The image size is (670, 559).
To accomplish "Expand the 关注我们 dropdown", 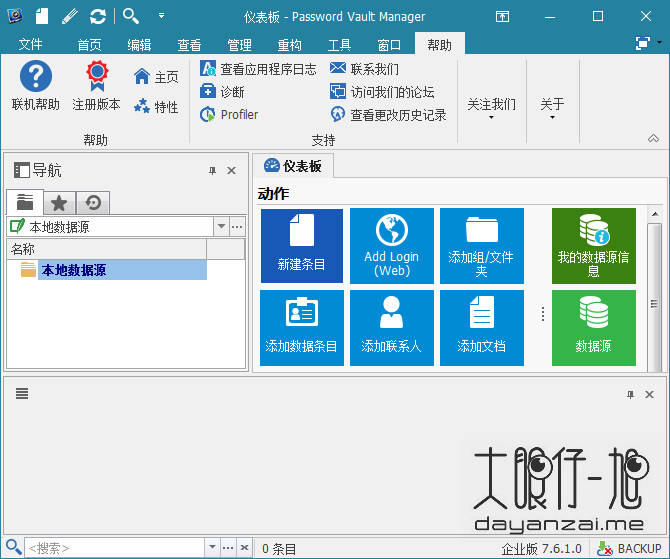I will (x=491, y=108).
